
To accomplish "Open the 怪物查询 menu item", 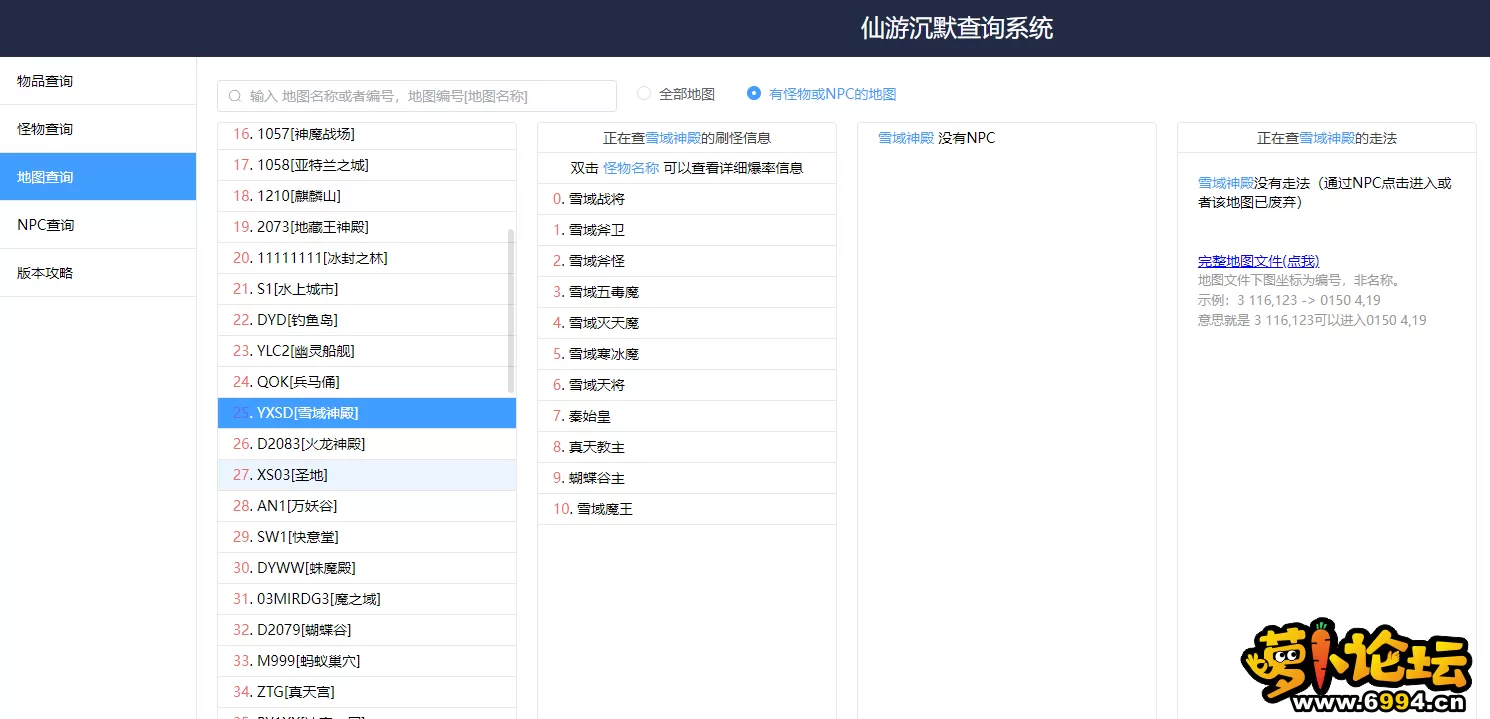I will [98, 129].
